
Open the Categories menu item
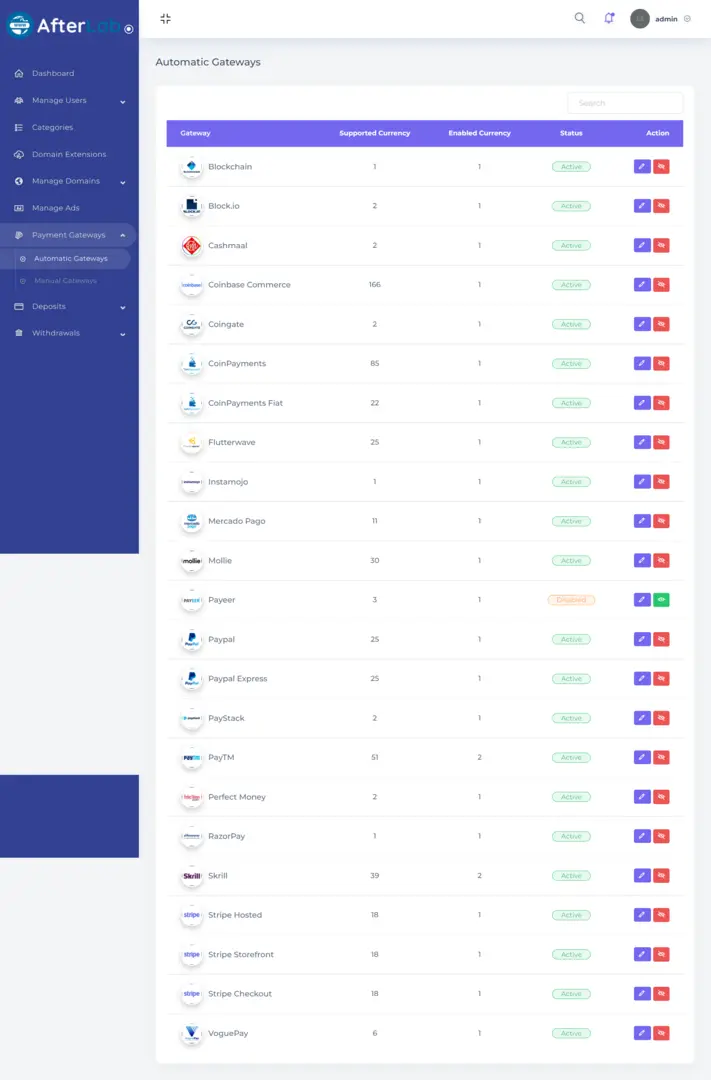(x=52, y=127)
